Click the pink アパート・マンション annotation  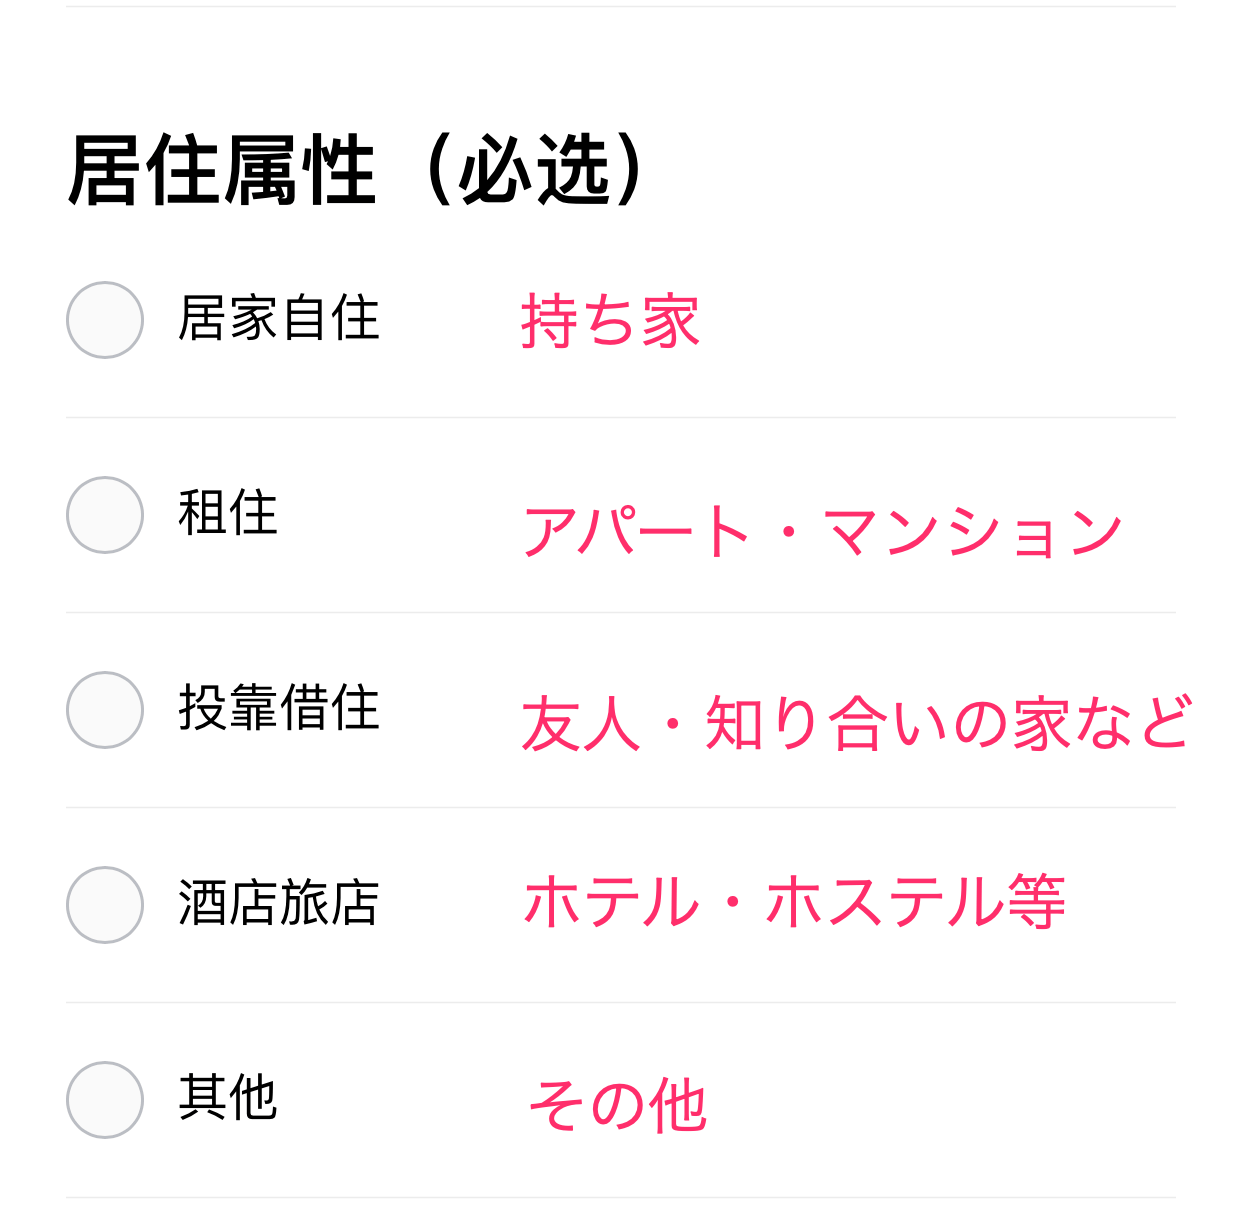[822, 530]
